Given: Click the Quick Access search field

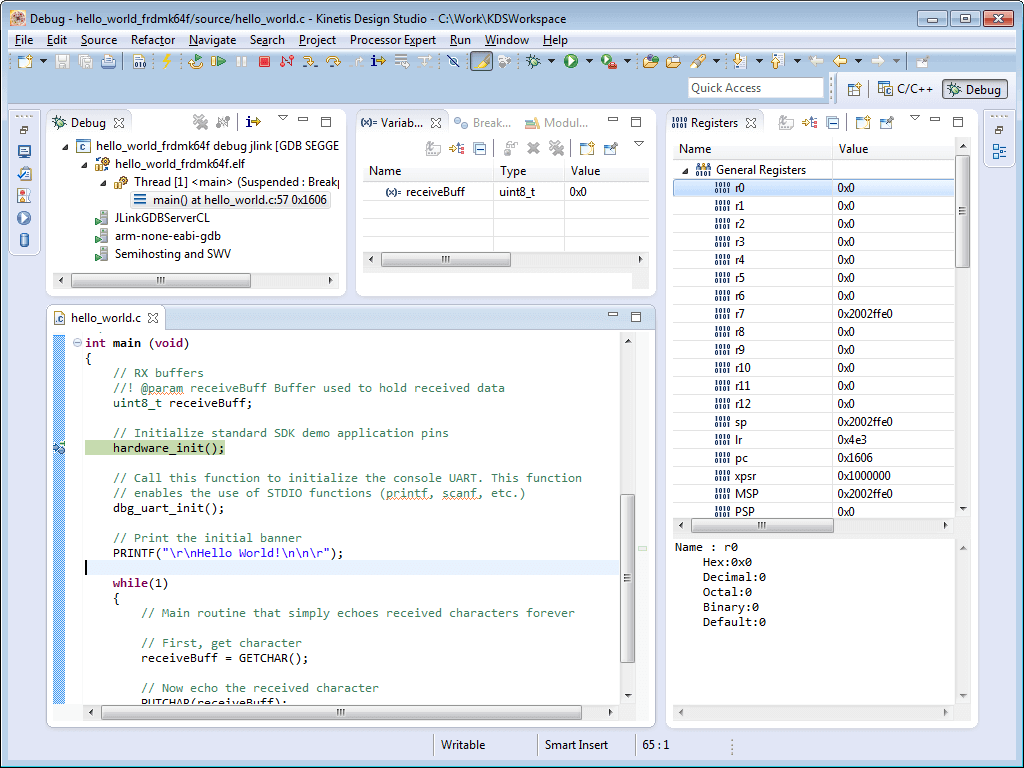Looking at the screenshot, I should [756, 88].
